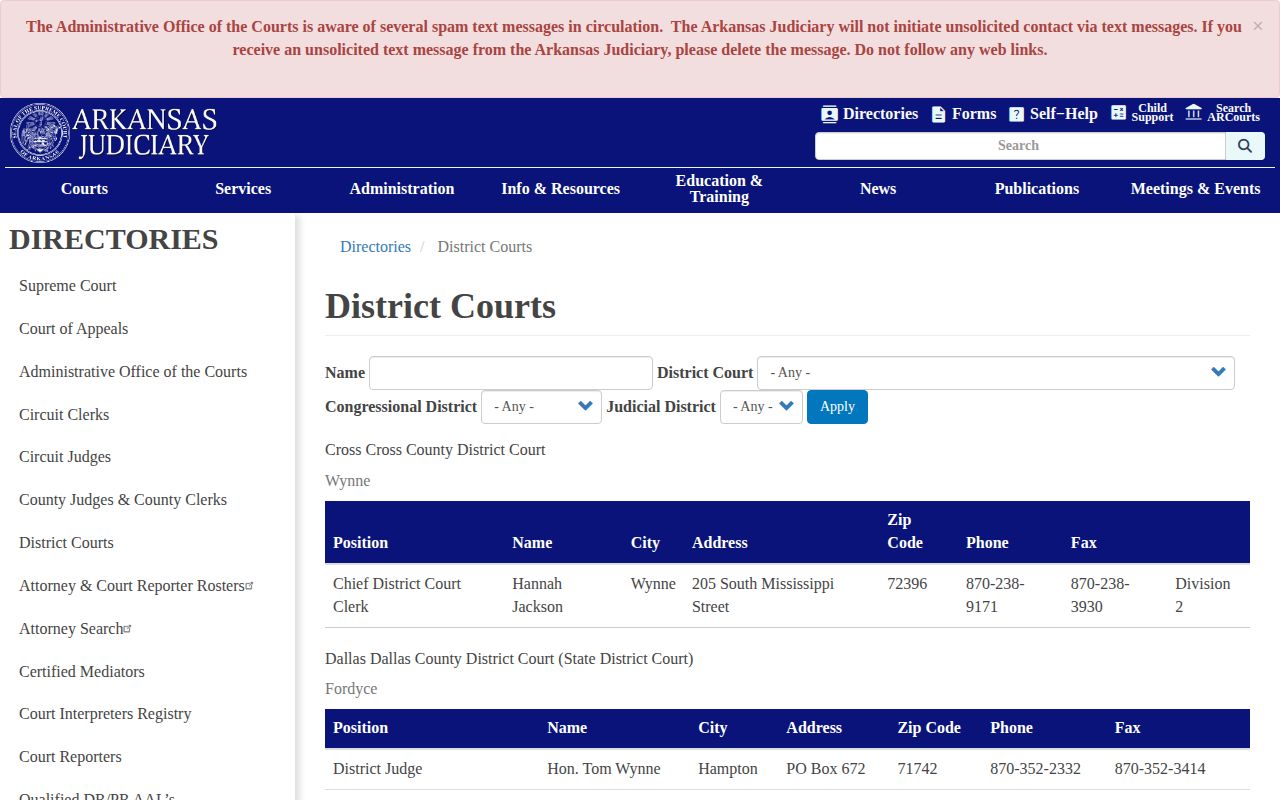Click the site search text box

[x=1020, y=146]
